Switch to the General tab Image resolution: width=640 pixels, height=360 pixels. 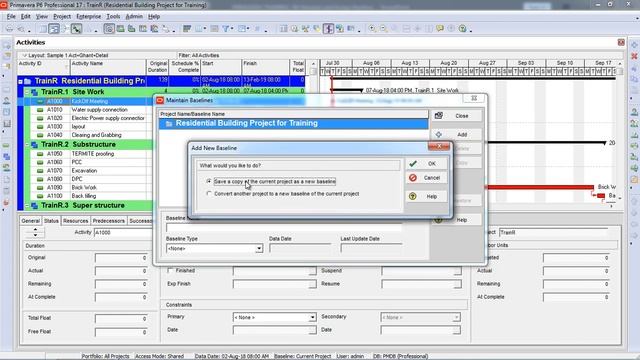point(31,221)
